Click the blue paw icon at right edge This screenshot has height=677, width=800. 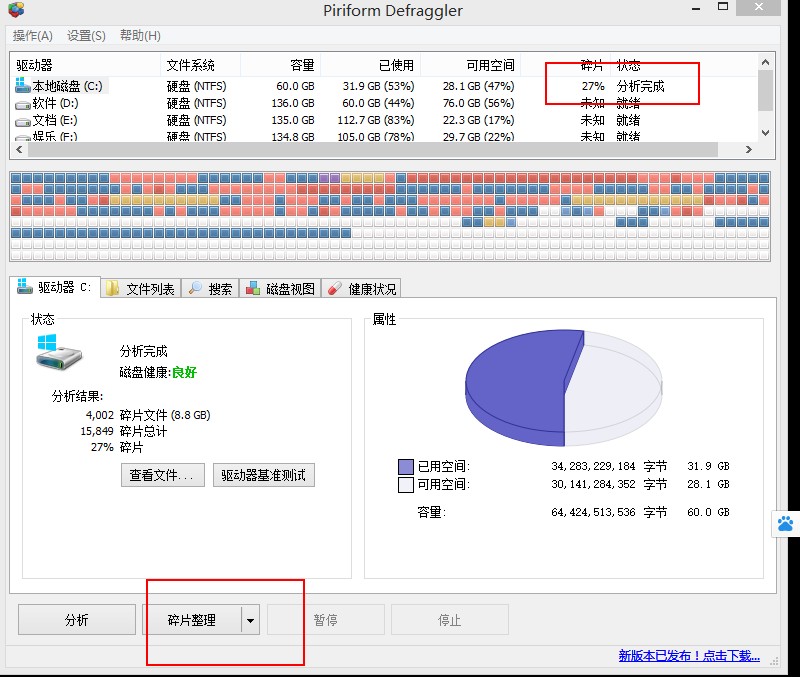(786, 523)
